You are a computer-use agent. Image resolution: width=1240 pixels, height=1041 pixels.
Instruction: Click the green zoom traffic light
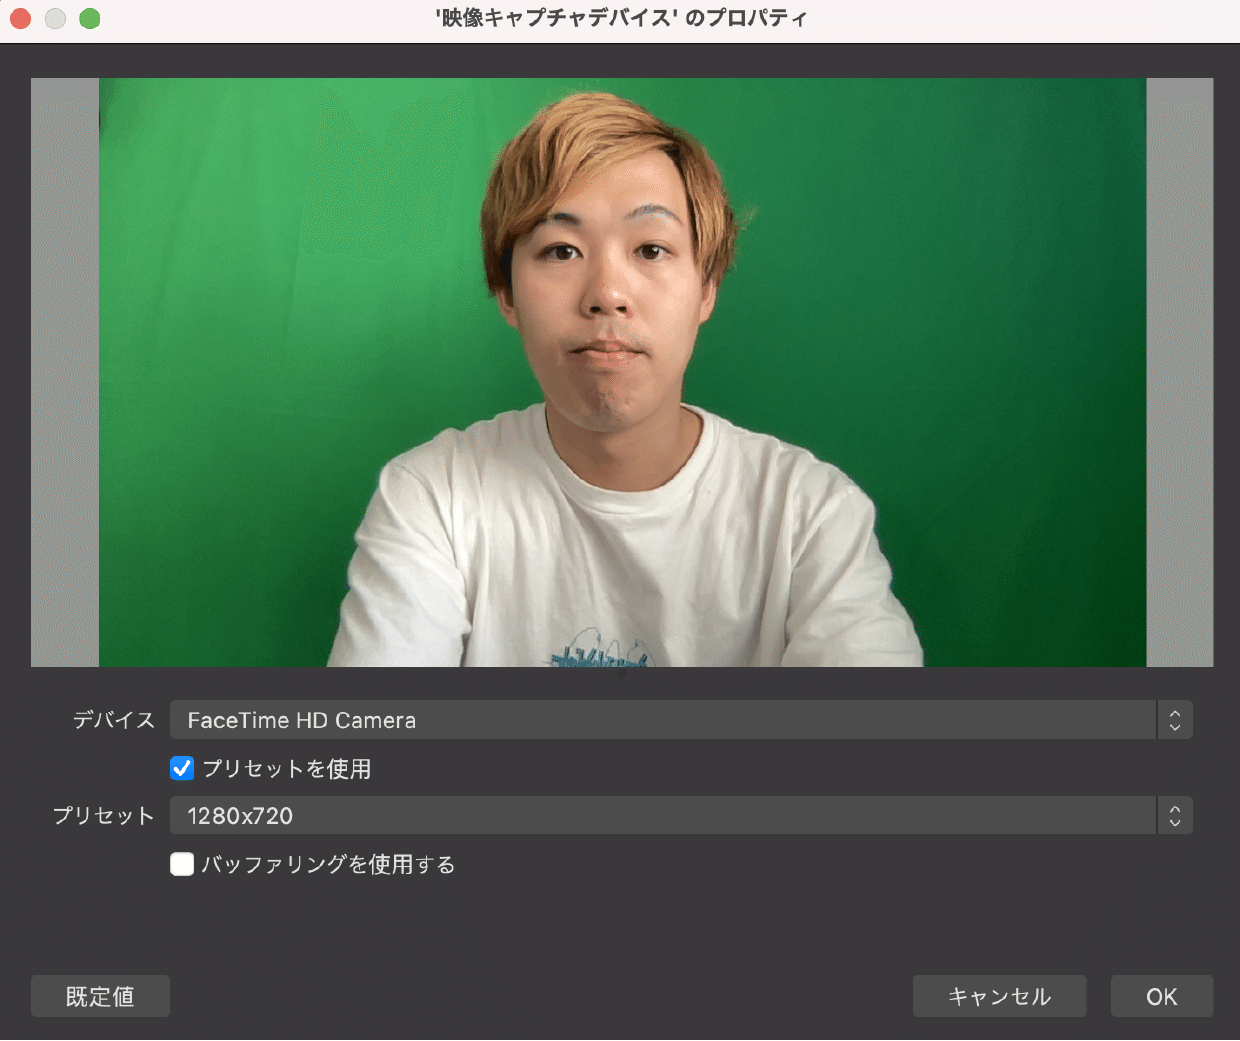point(89,18)
